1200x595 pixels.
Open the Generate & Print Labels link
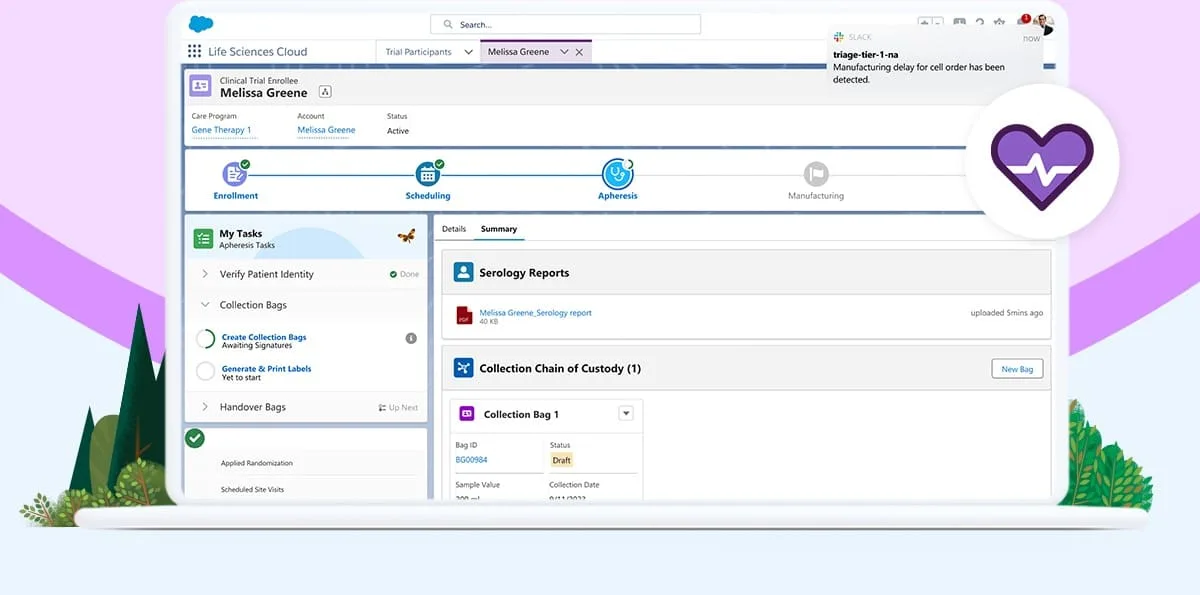coord(266,369)
